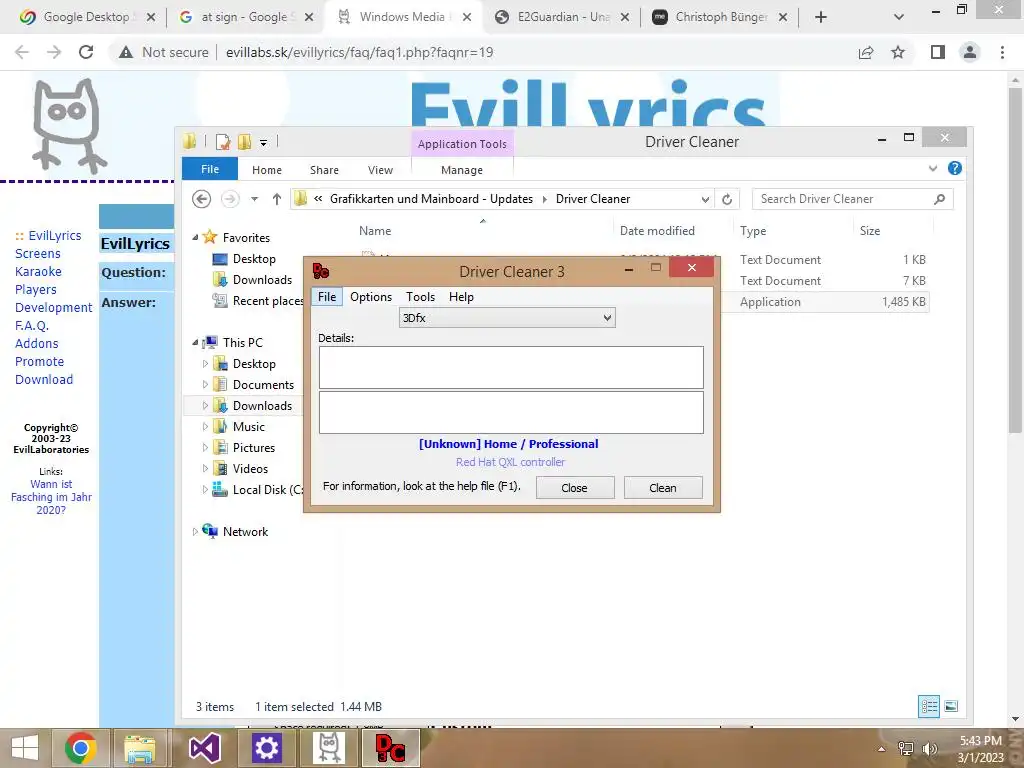
Task: Expand Documents under This PC
Action: (x=205, y=385)
